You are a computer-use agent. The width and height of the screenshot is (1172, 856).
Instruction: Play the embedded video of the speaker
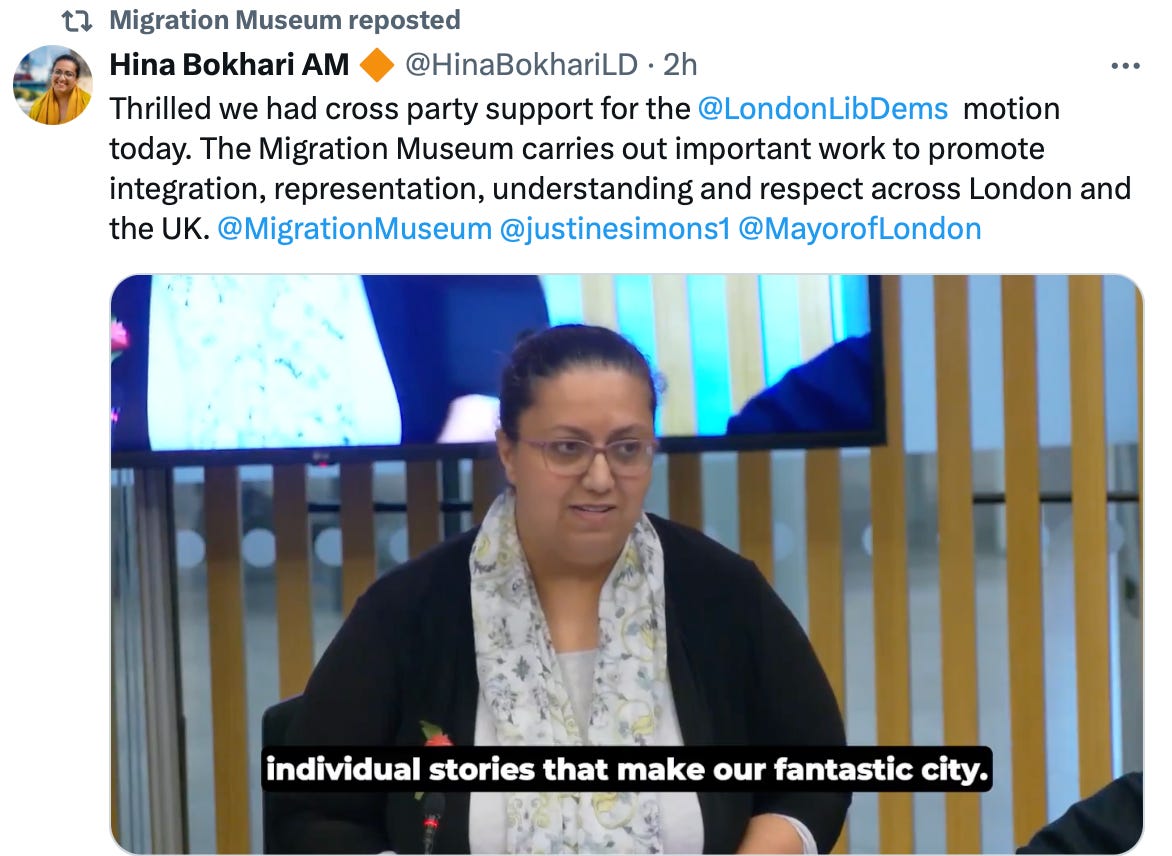626,564
